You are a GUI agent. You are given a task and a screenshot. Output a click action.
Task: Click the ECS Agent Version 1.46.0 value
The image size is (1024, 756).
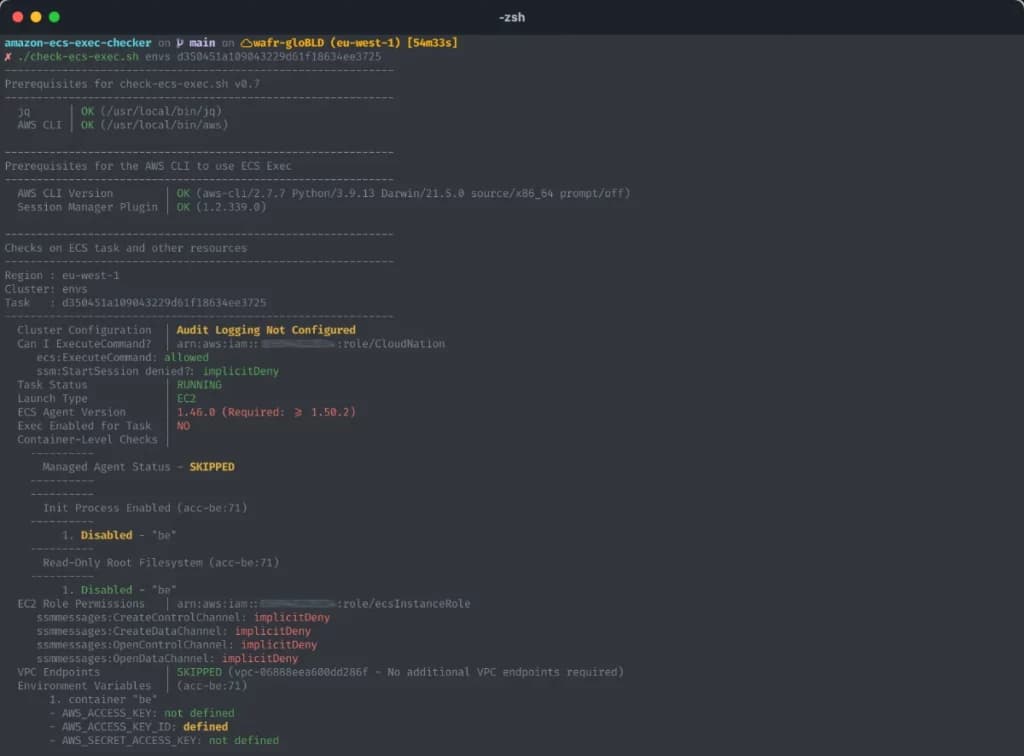pyautogui.click(x=196, y=412)
